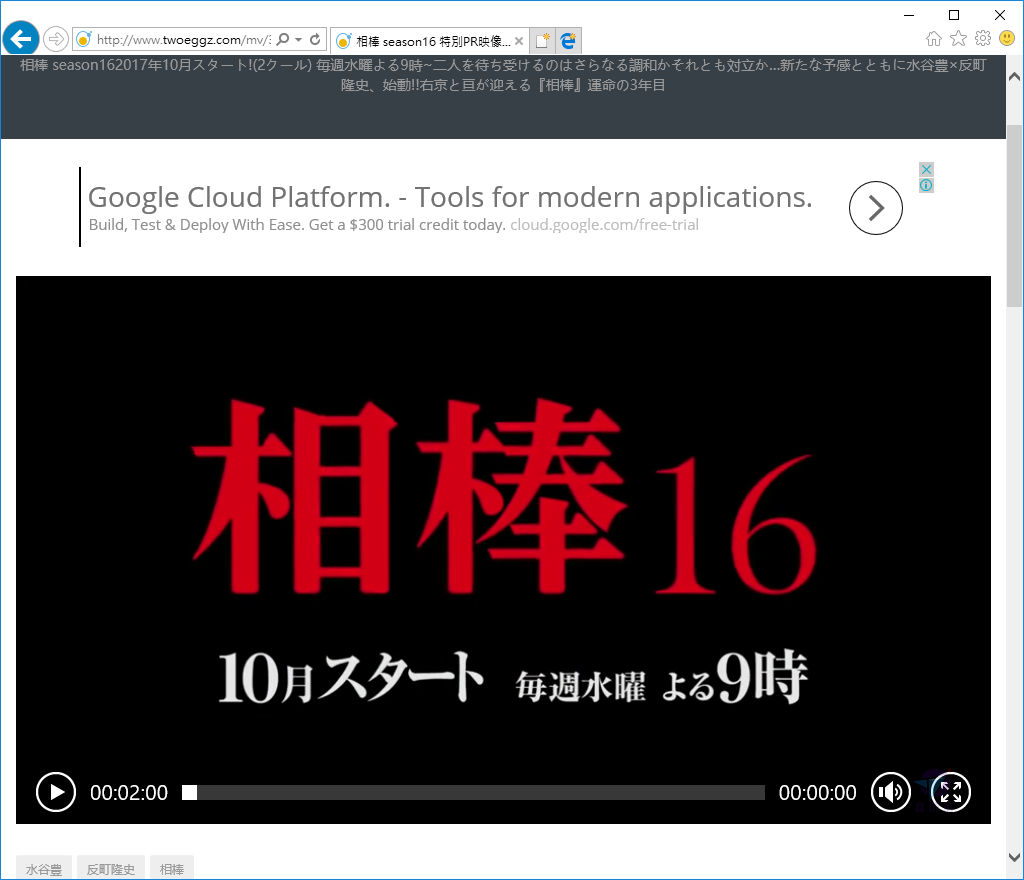The image size is (1024, 880).
Task: Click the ad's circular arrow button
Action: pyautogui.click(x=876, y=208)
